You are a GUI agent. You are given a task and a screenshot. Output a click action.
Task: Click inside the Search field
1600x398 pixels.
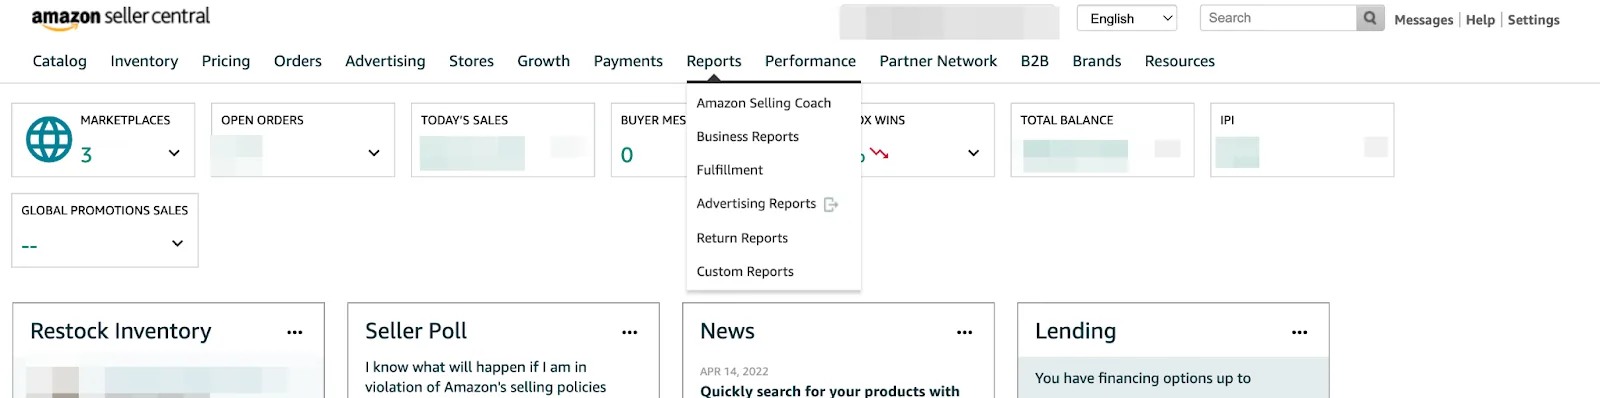(x=1279, y=18)
